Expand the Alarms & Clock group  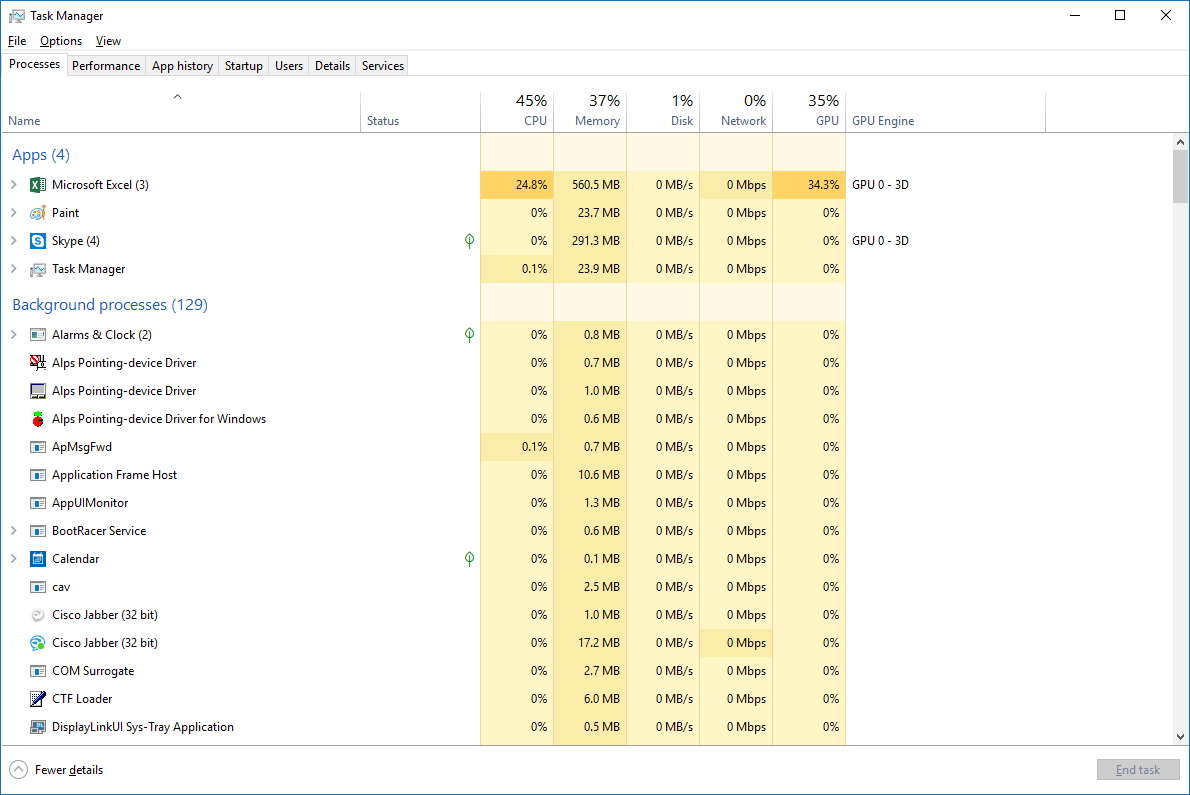(x=14, y=335)
